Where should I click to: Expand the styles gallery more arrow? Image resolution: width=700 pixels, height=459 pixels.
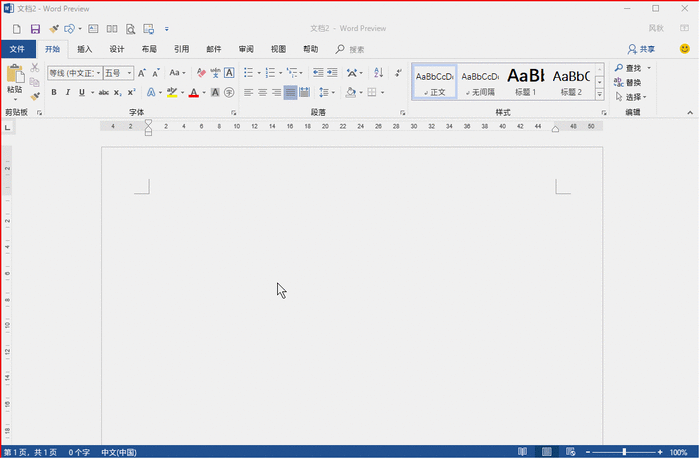point(600,94)
